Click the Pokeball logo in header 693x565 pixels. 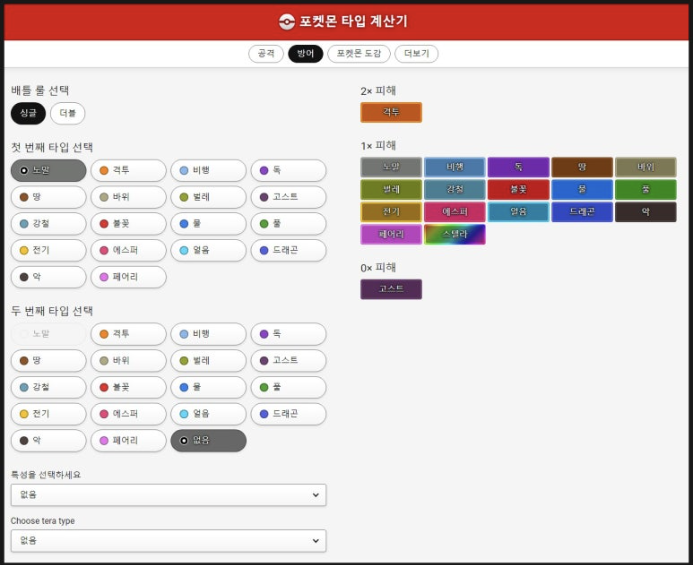(x=286, y=21)
